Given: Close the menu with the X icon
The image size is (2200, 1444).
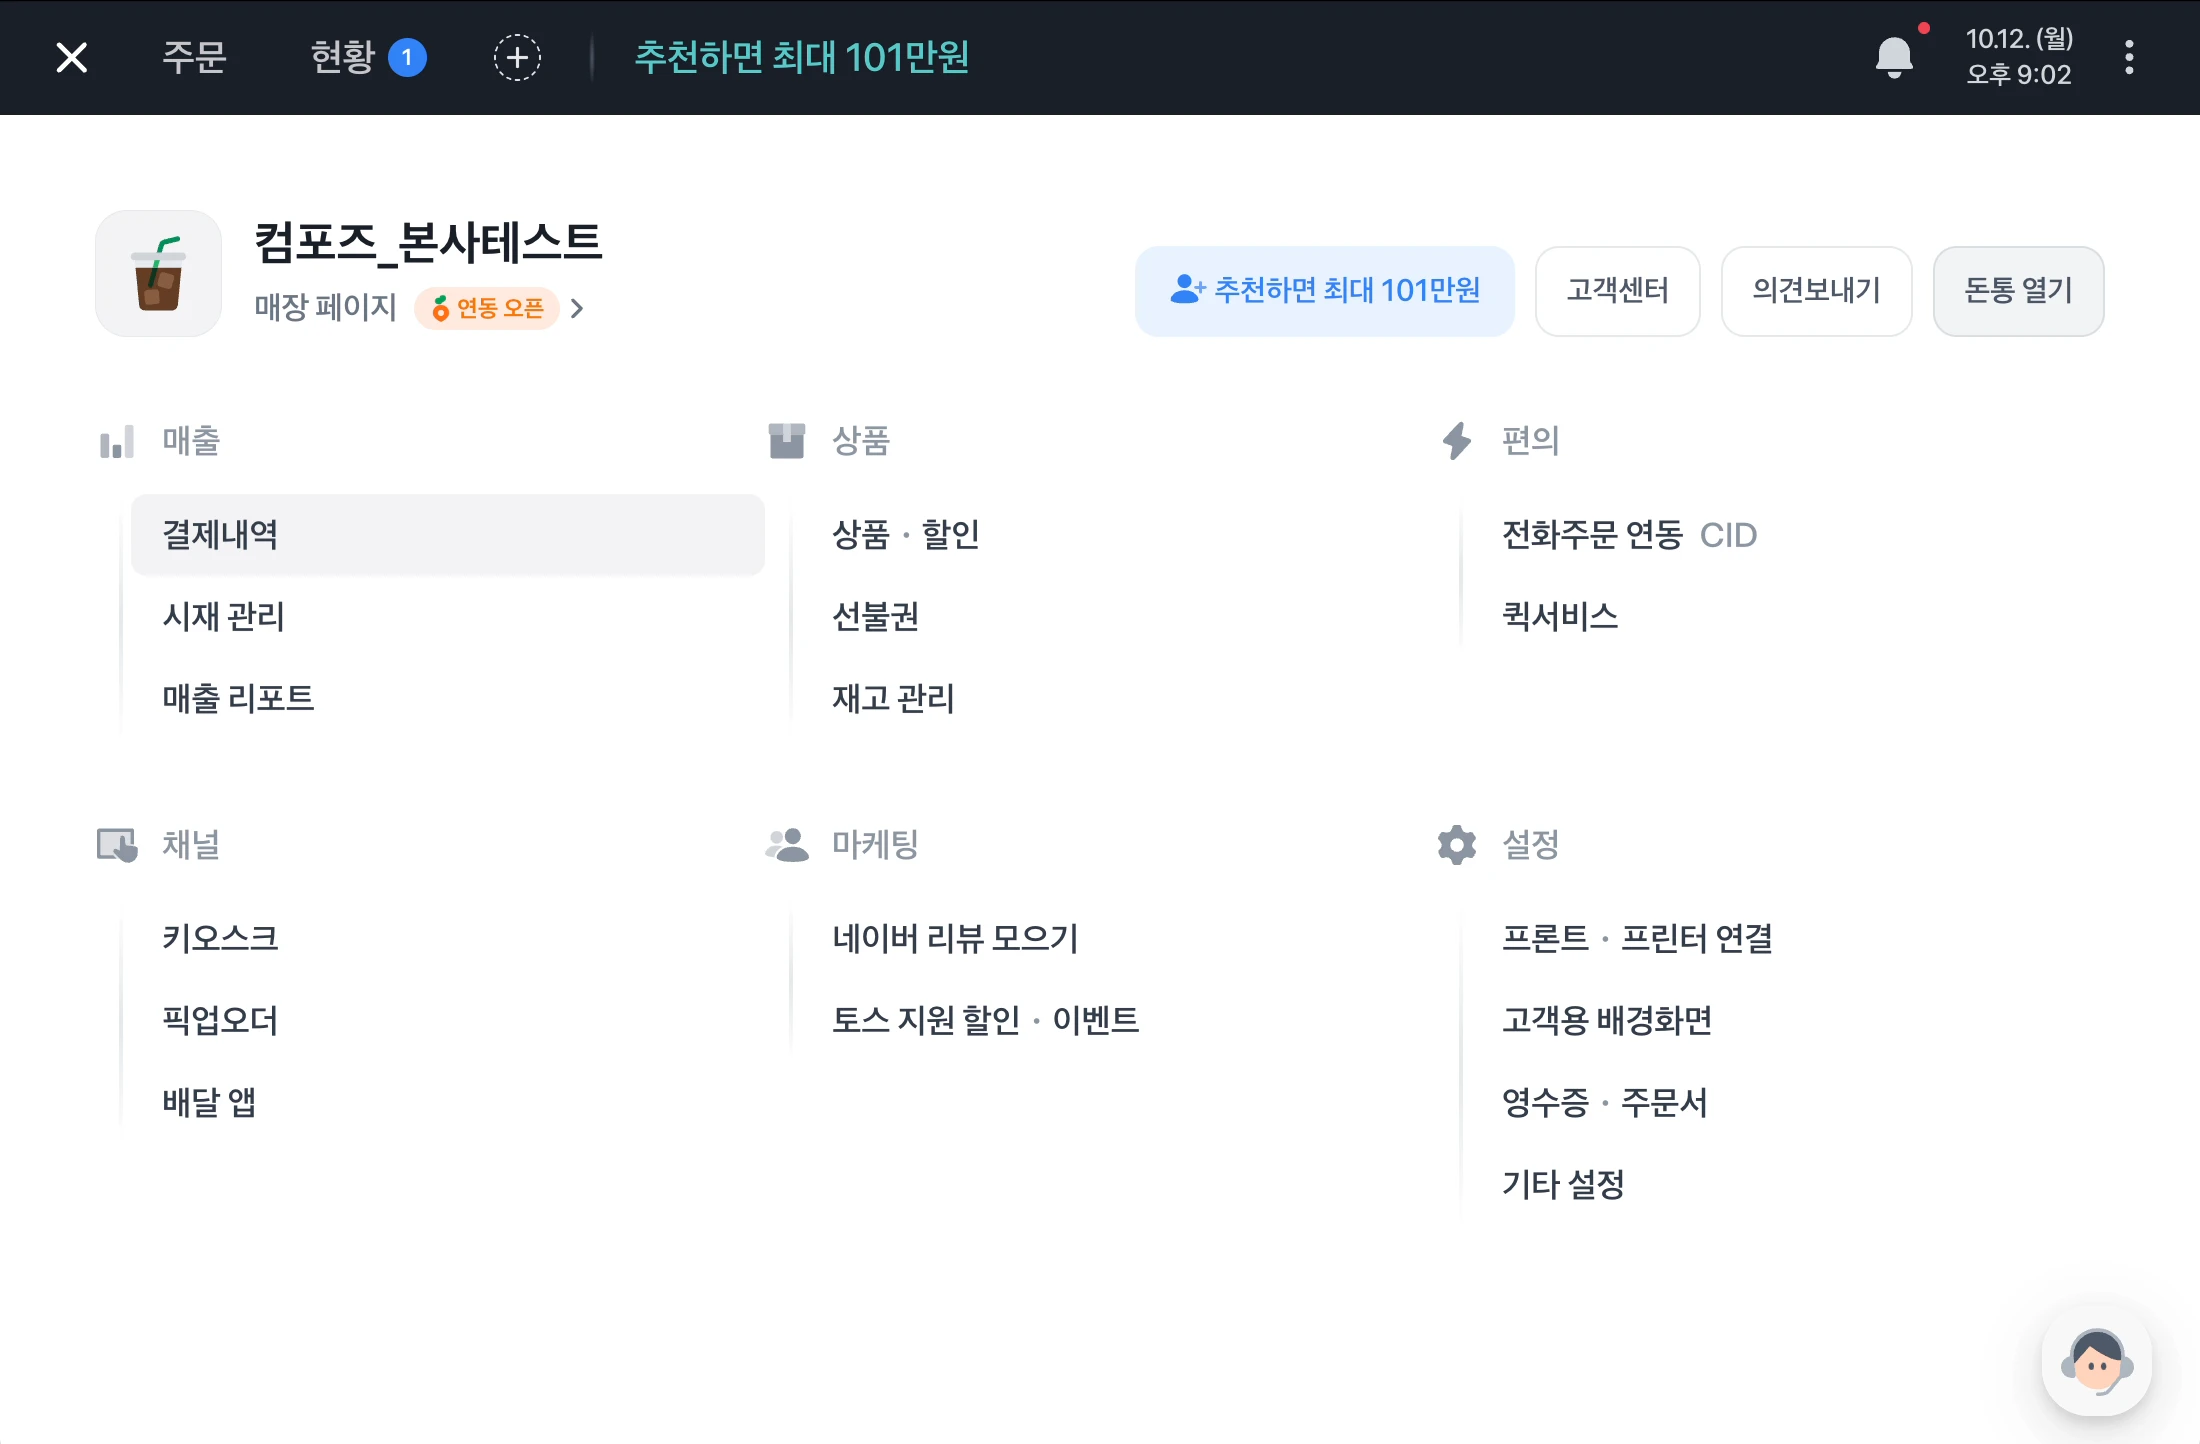Looking at the screenshot, I should click(72, 57).
